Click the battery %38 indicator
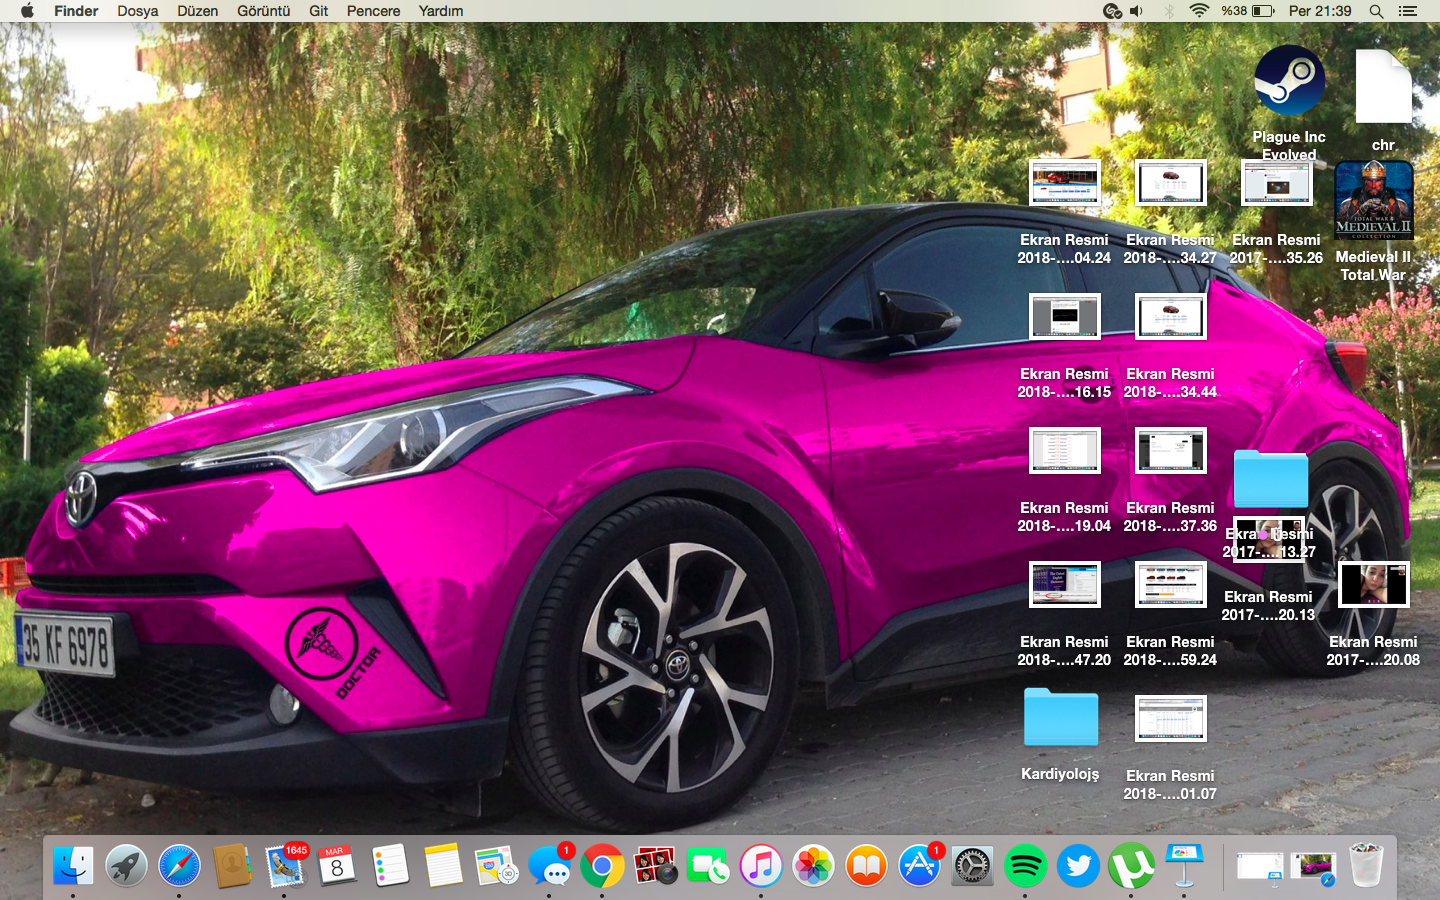 (x=1247, y=11)
